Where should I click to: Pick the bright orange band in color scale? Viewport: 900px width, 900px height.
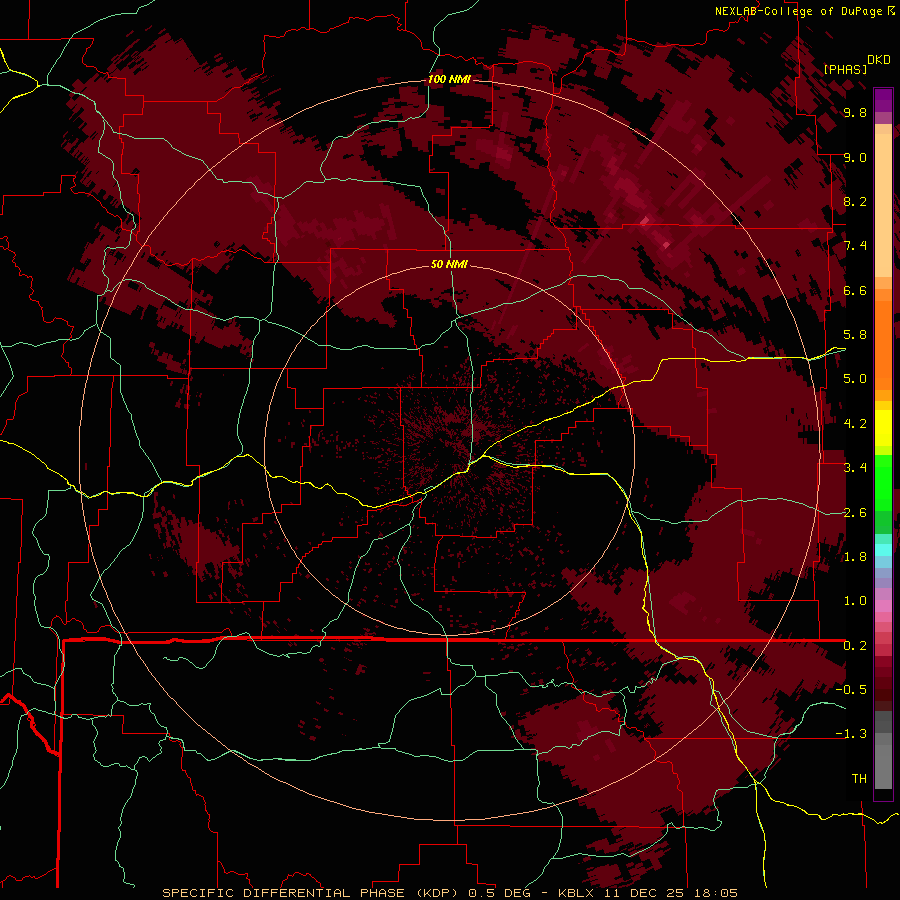point(883,345)
